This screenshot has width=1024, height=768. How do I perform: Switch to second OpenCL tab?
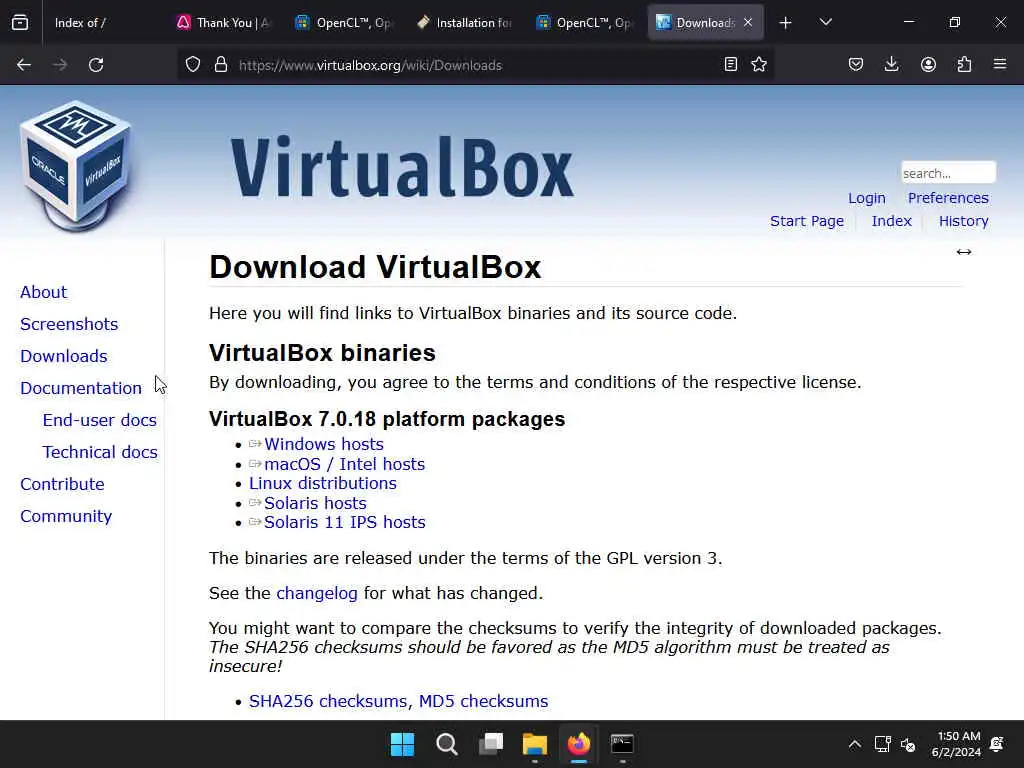pyautogui.click(x=584, y=23)
